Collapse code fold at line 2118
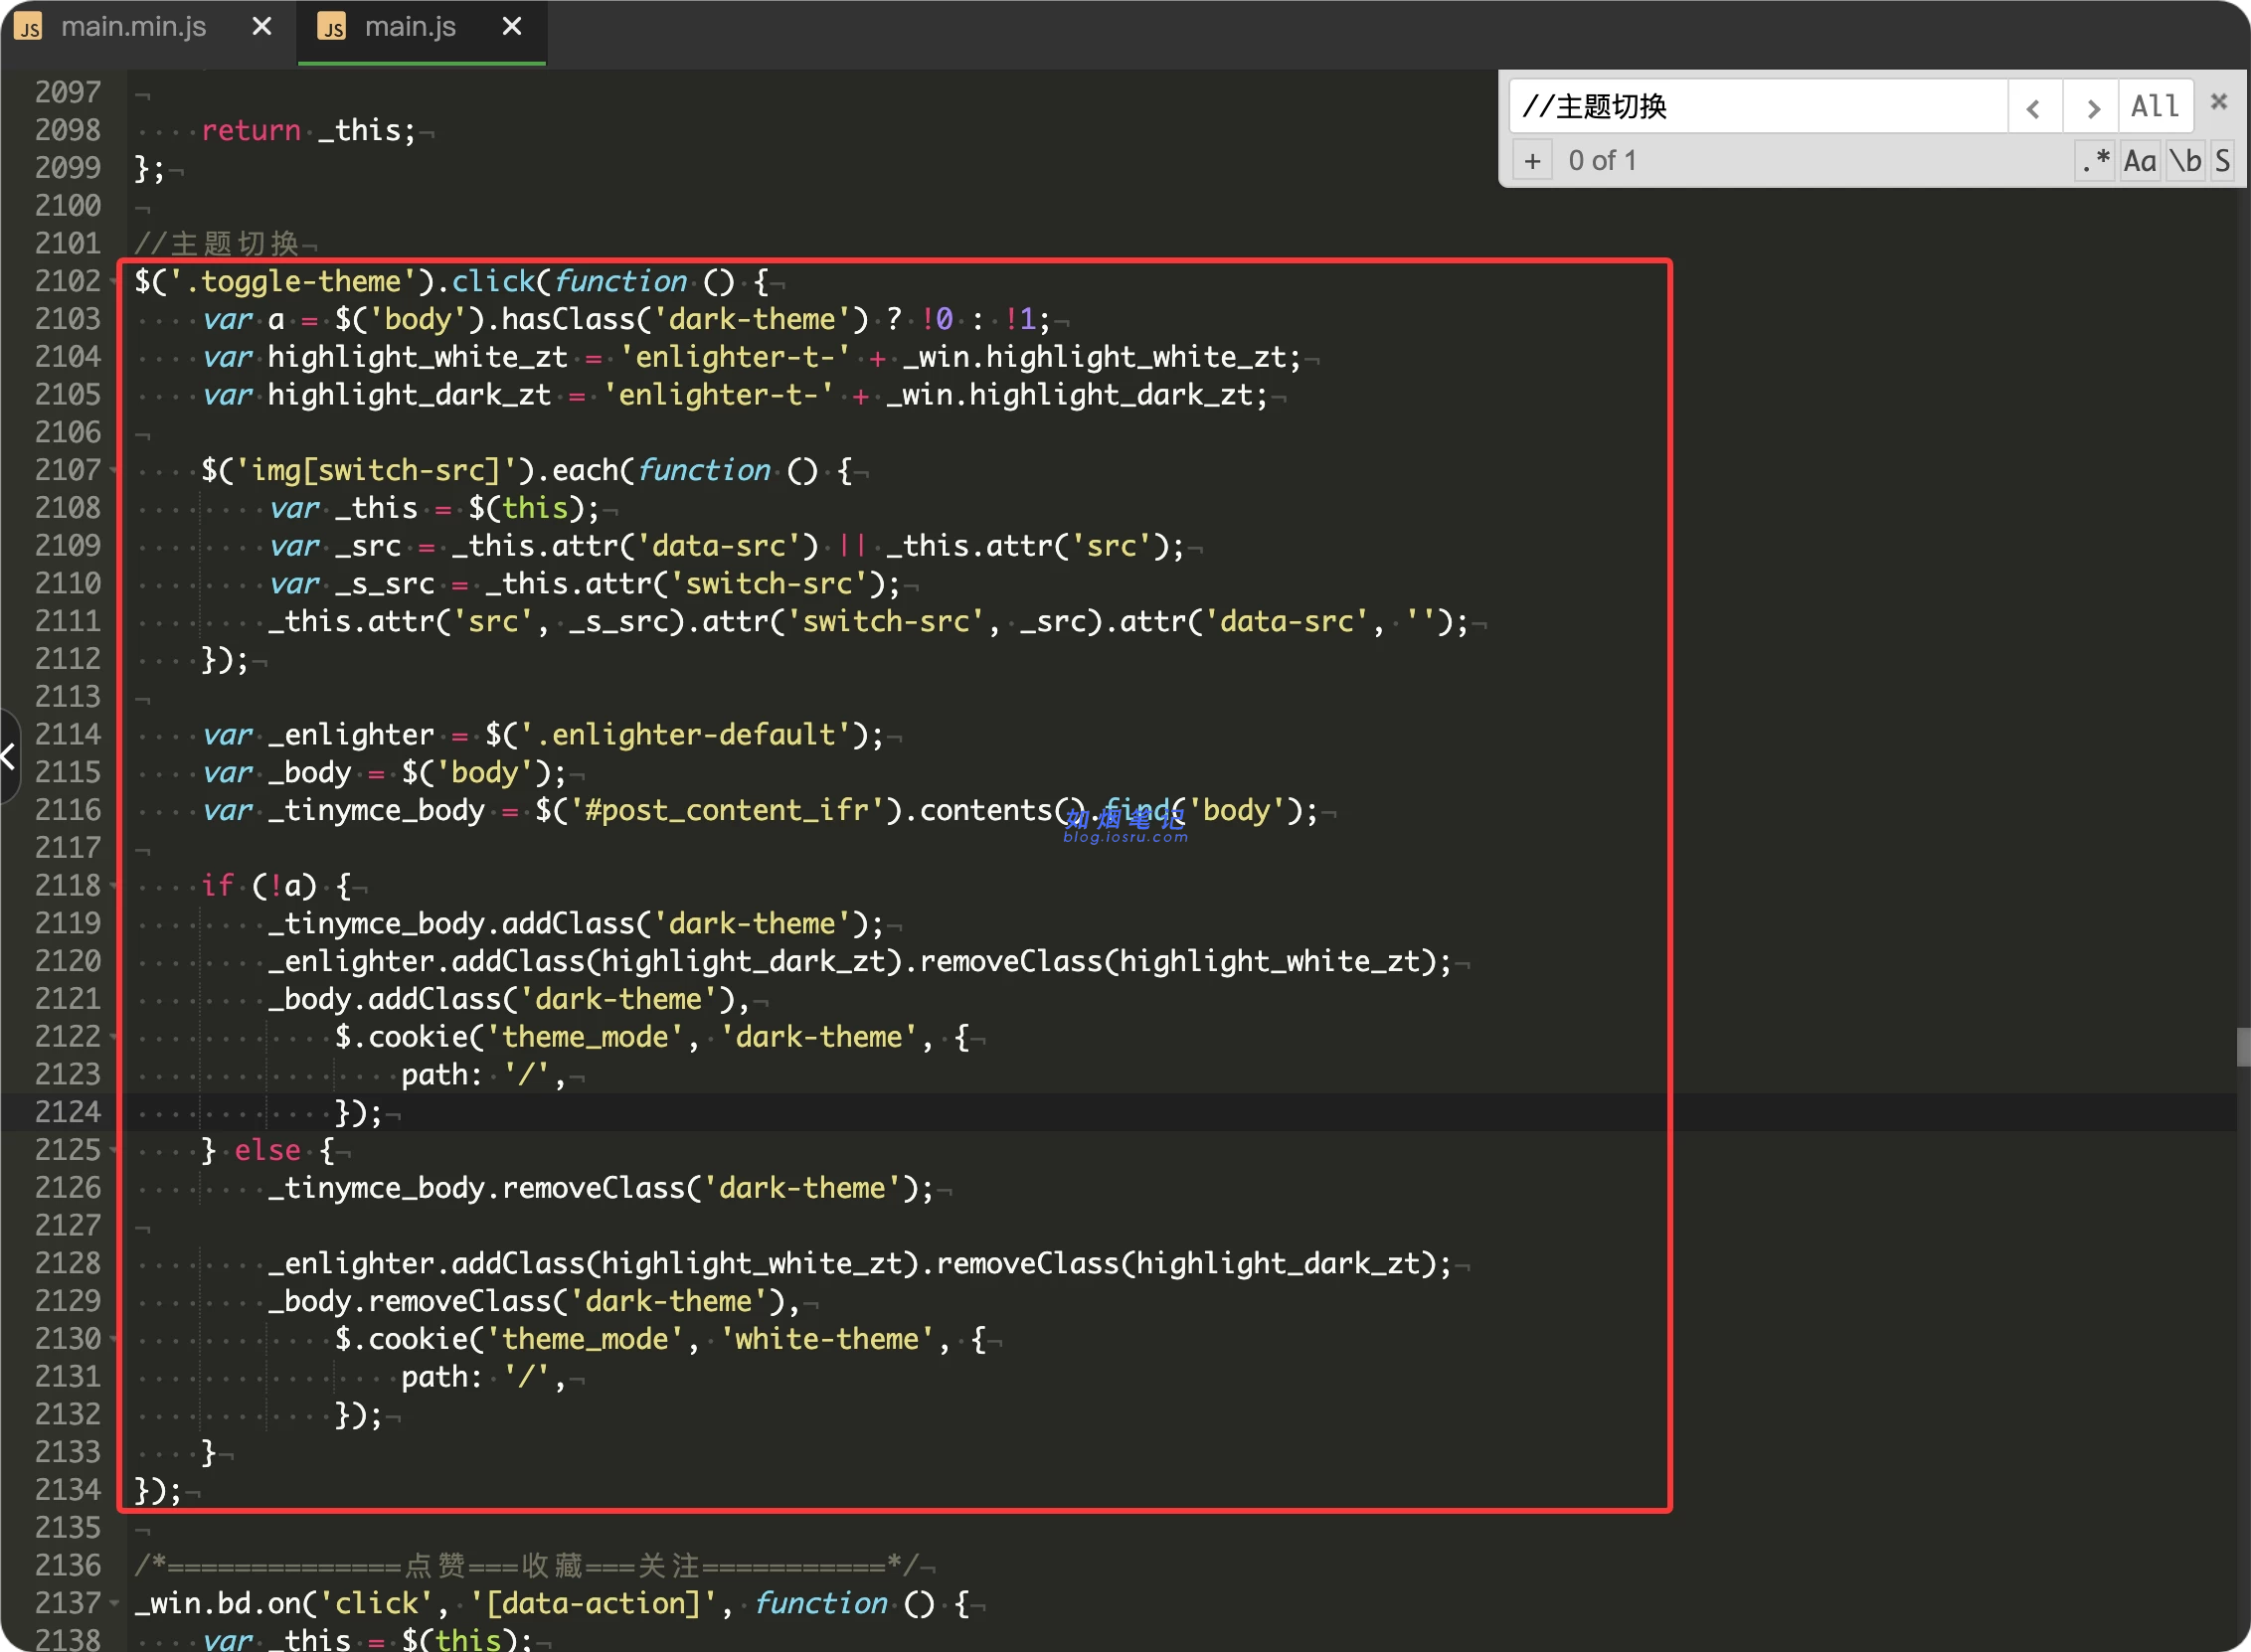 pos(114,886)
